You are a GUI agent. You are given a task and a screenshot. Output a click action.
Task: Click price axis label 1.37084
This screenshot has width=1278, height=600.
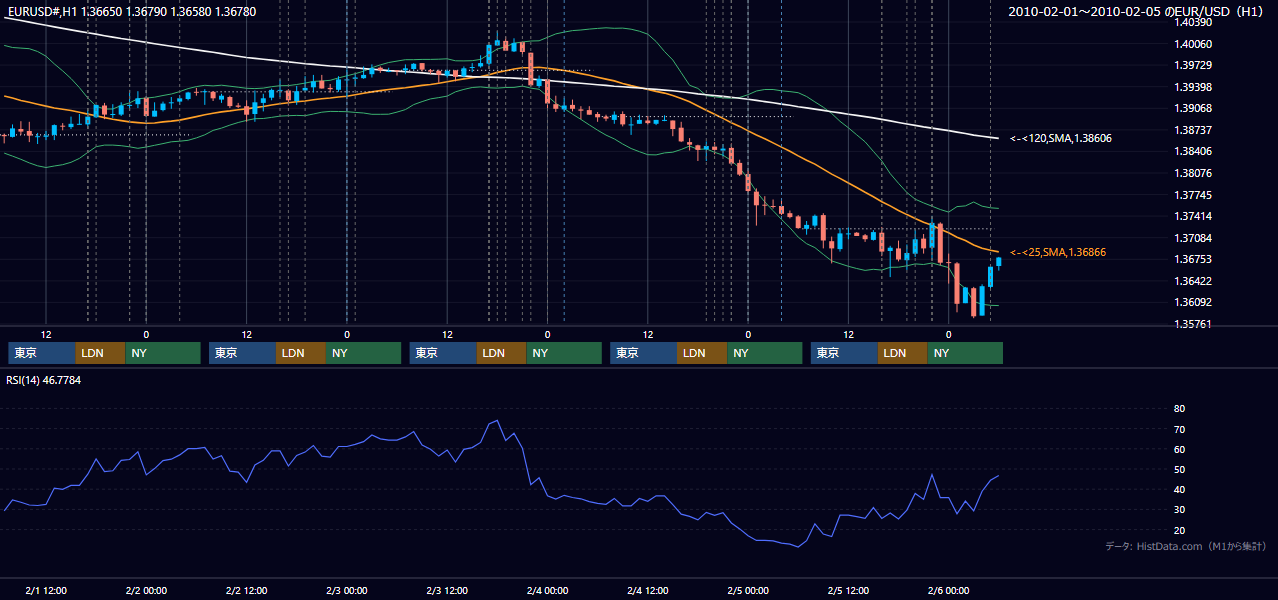point(1192,238)
